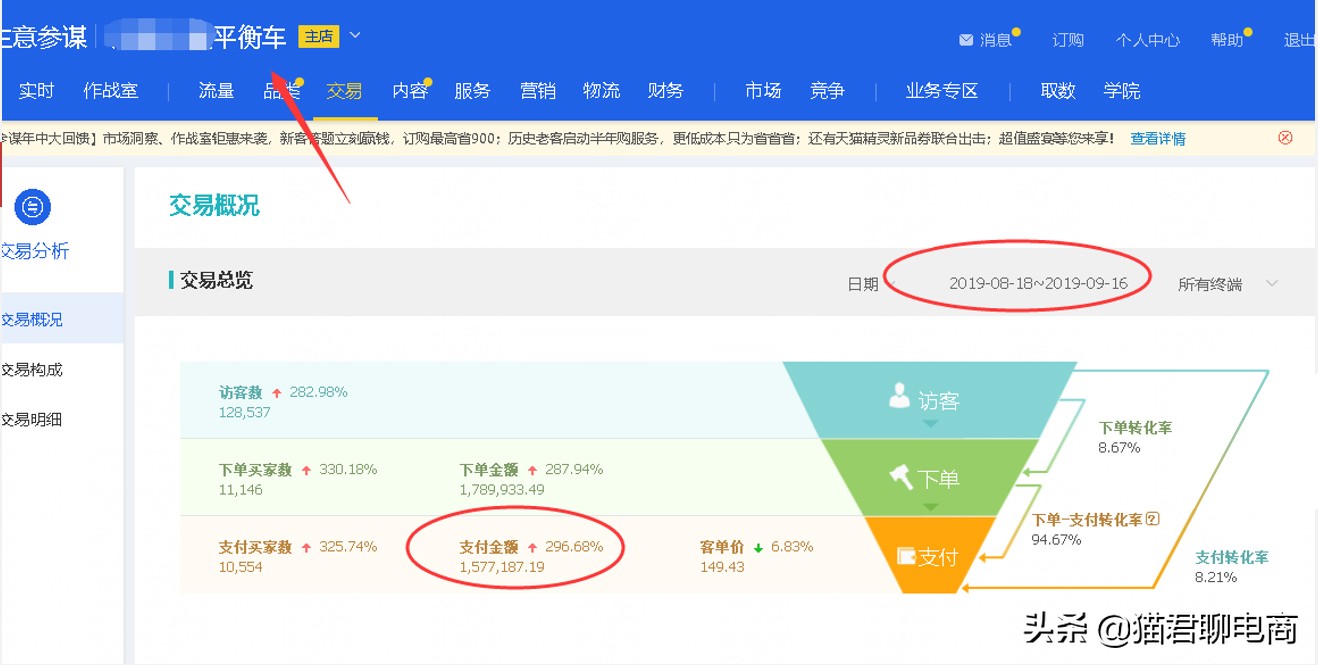
Task: Expand the store name chevron in the header
Action: pos(357,35)
